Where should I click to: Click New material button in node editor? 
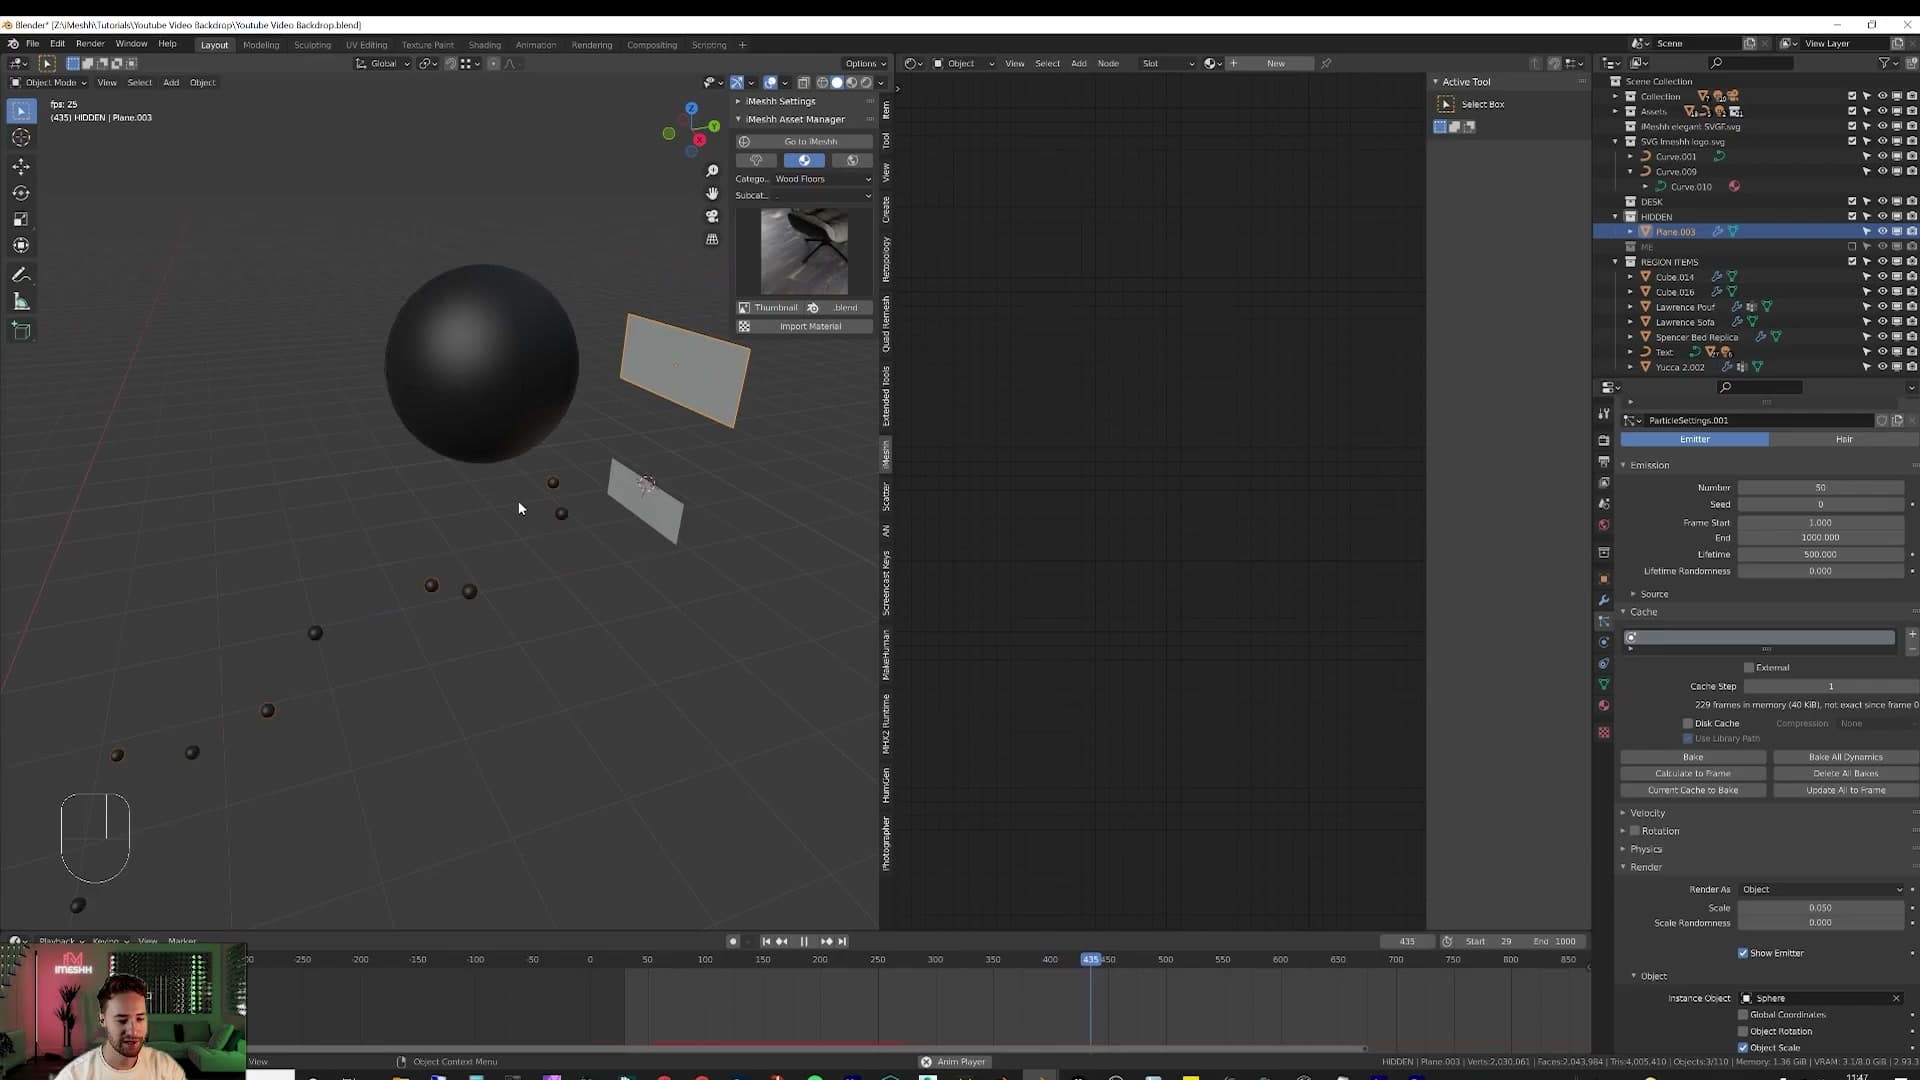click(1275, 63)
